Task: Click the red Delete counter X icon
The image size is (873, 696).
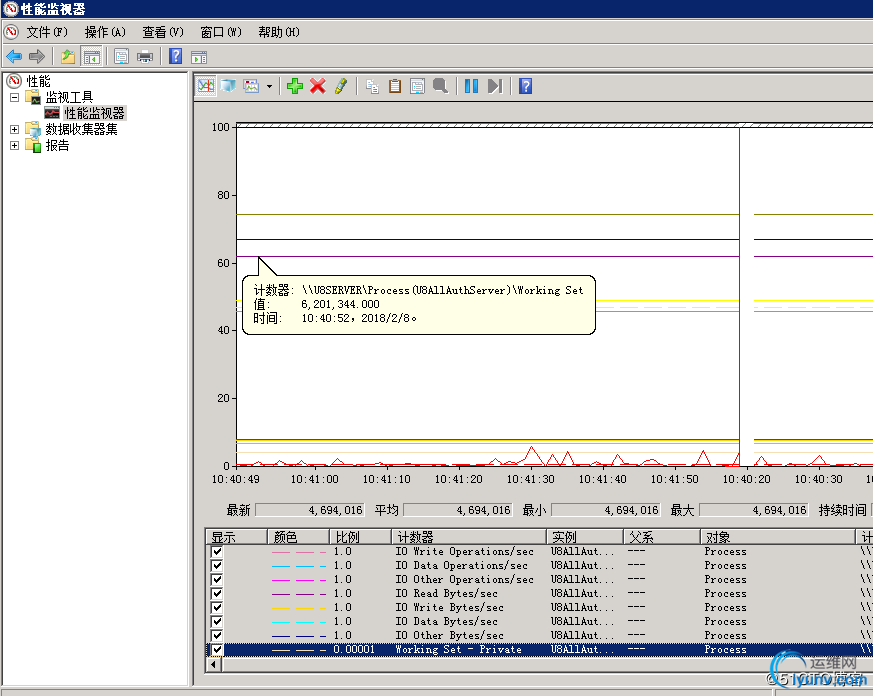Action: coord(318,86)
